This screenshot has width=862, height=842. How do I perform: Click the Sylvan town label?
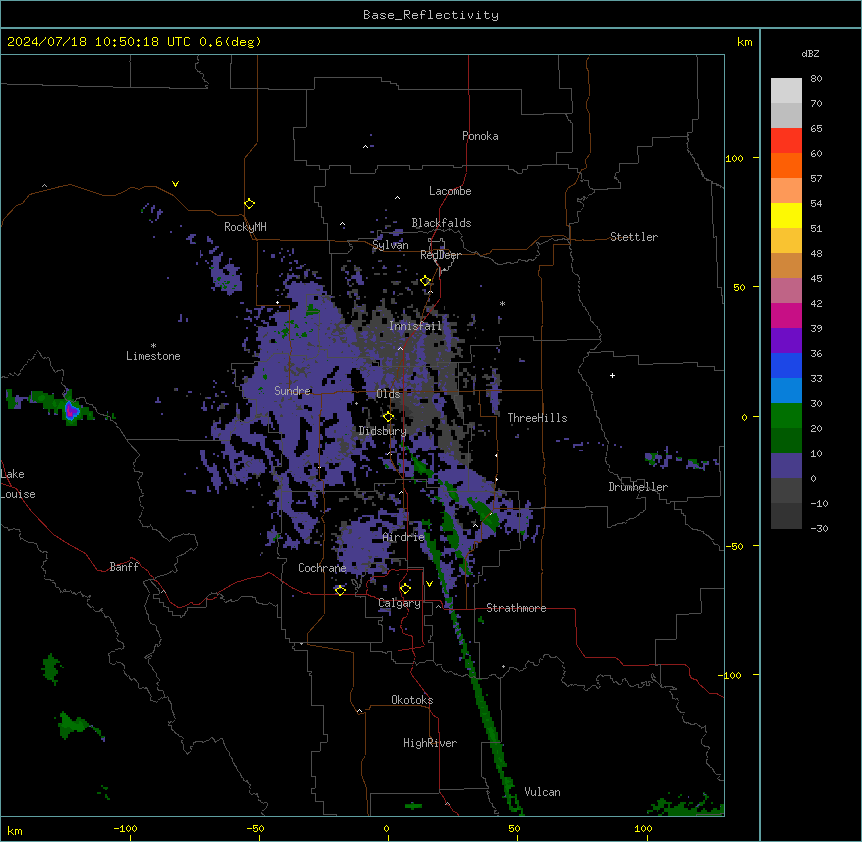390,245
